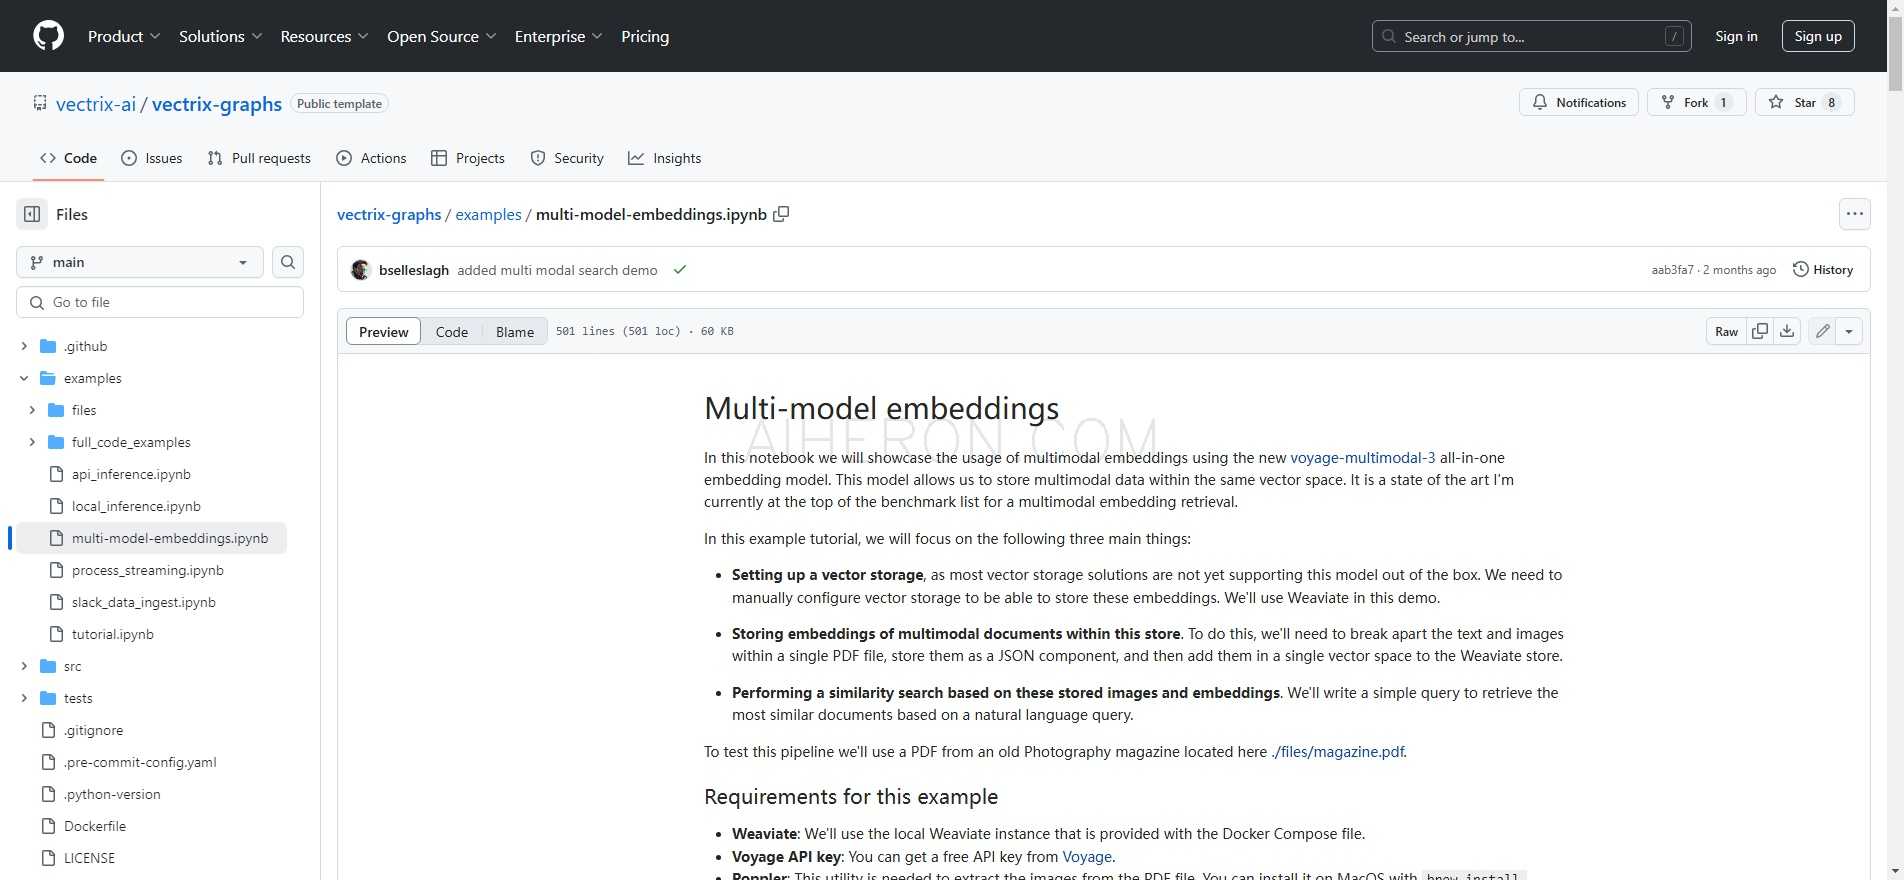Expand the Open Source menu
Image resolution: width=1904 pixels, height=880 pixels.
pos(442,36)
